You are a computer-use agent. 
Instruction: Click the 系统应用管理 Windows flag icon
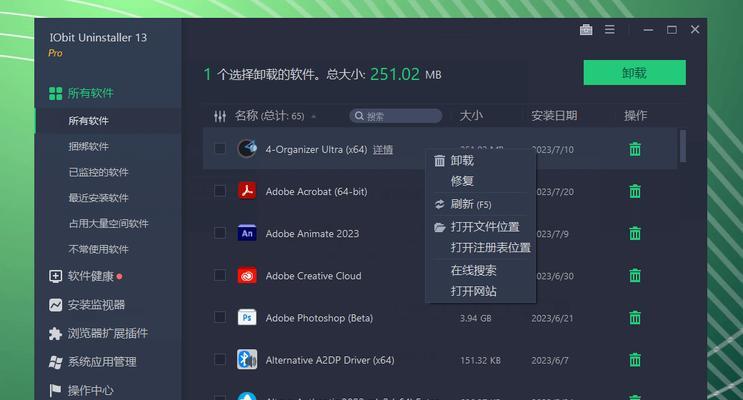coord(55,362)
